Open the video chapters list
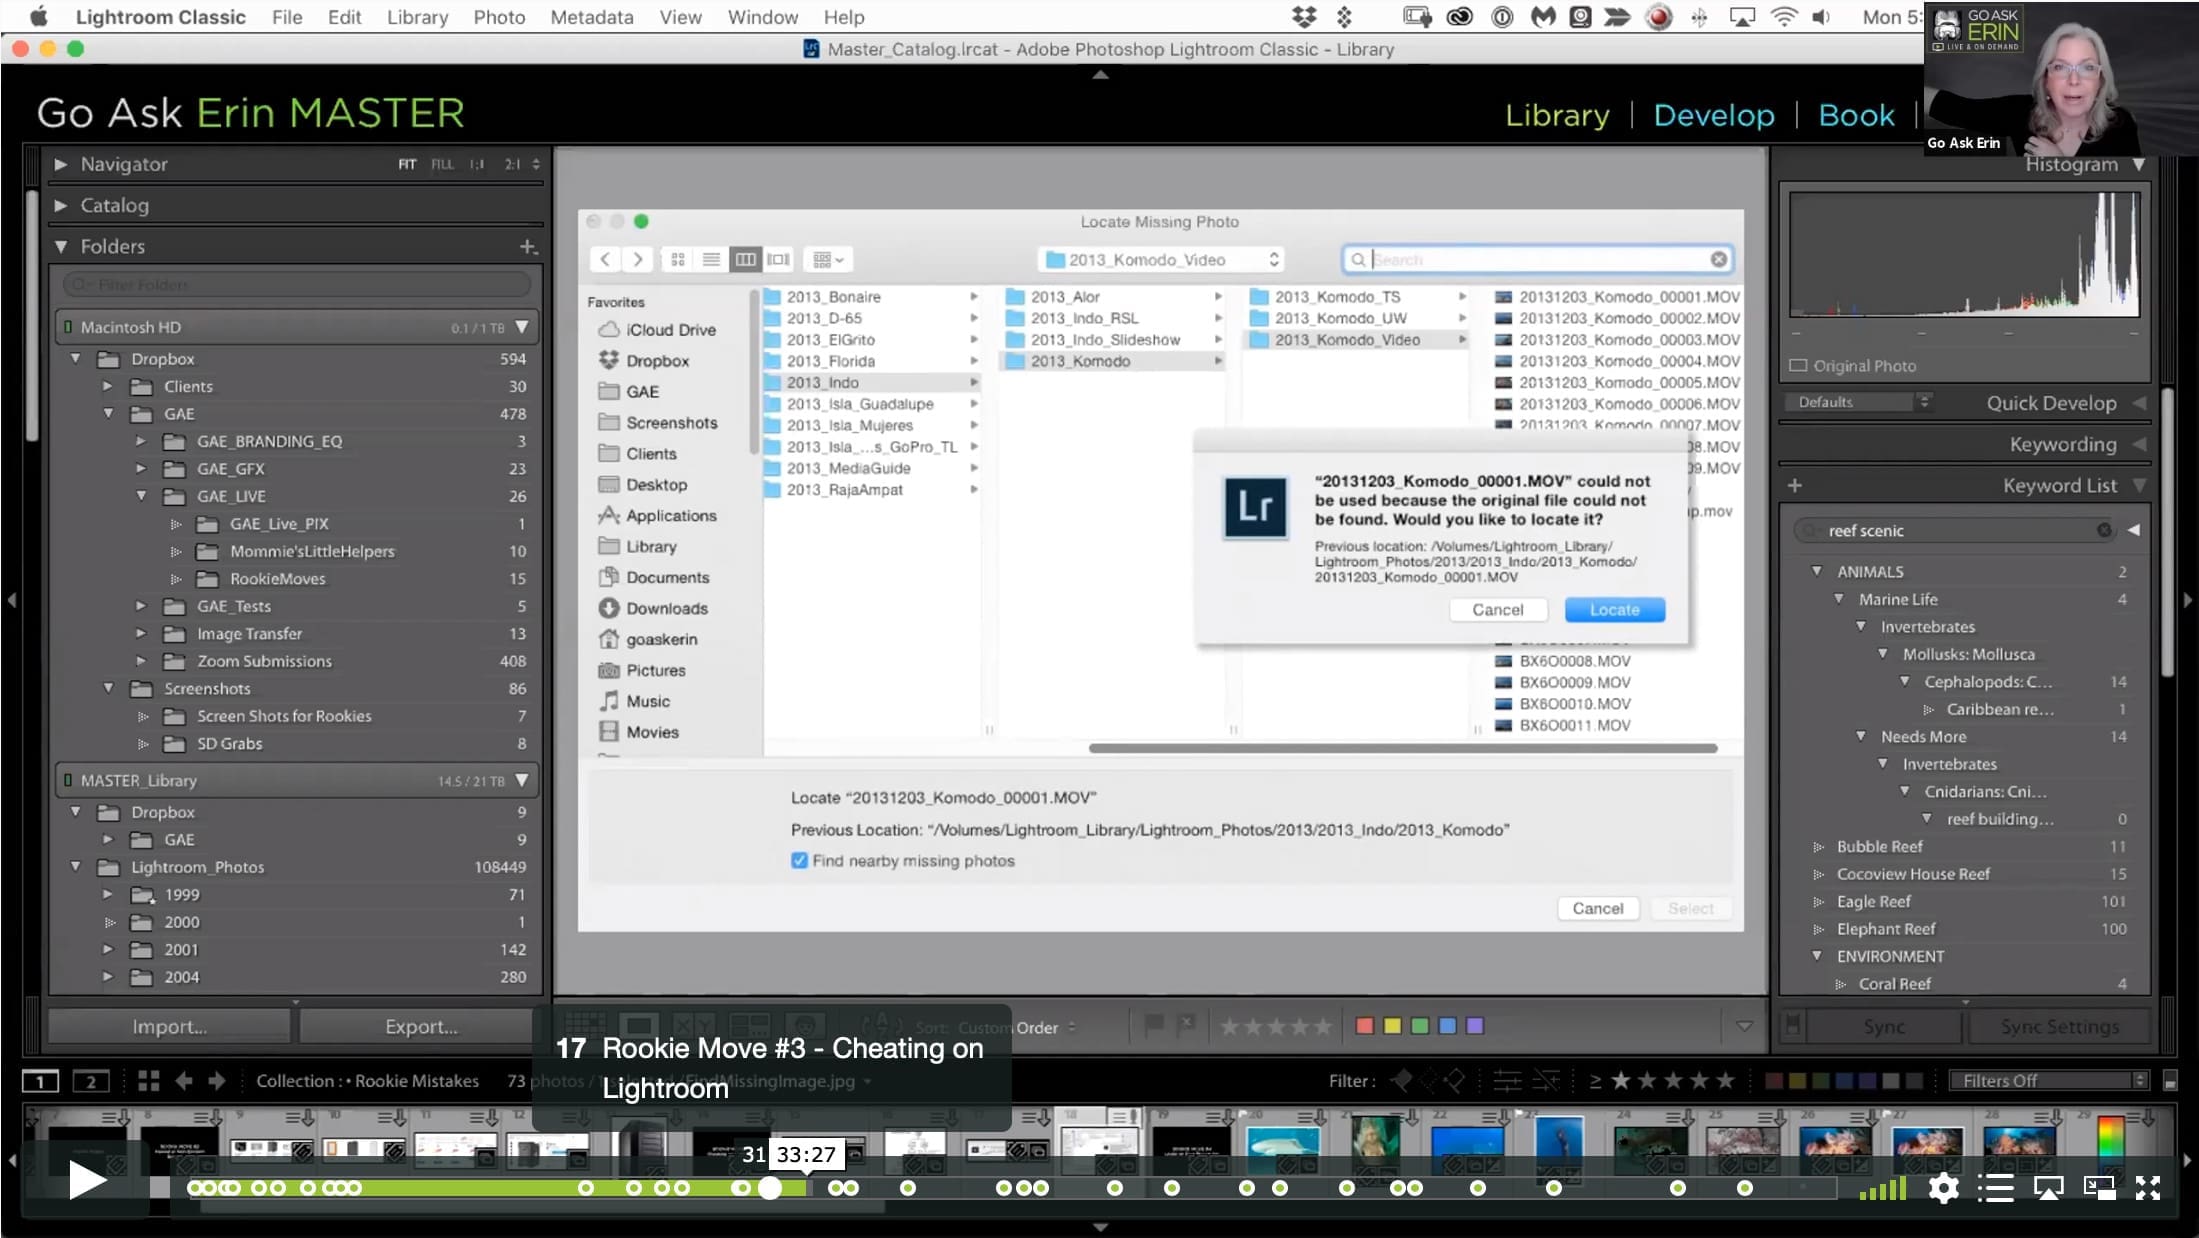2199x1238 pixels. point(1995,1188)
